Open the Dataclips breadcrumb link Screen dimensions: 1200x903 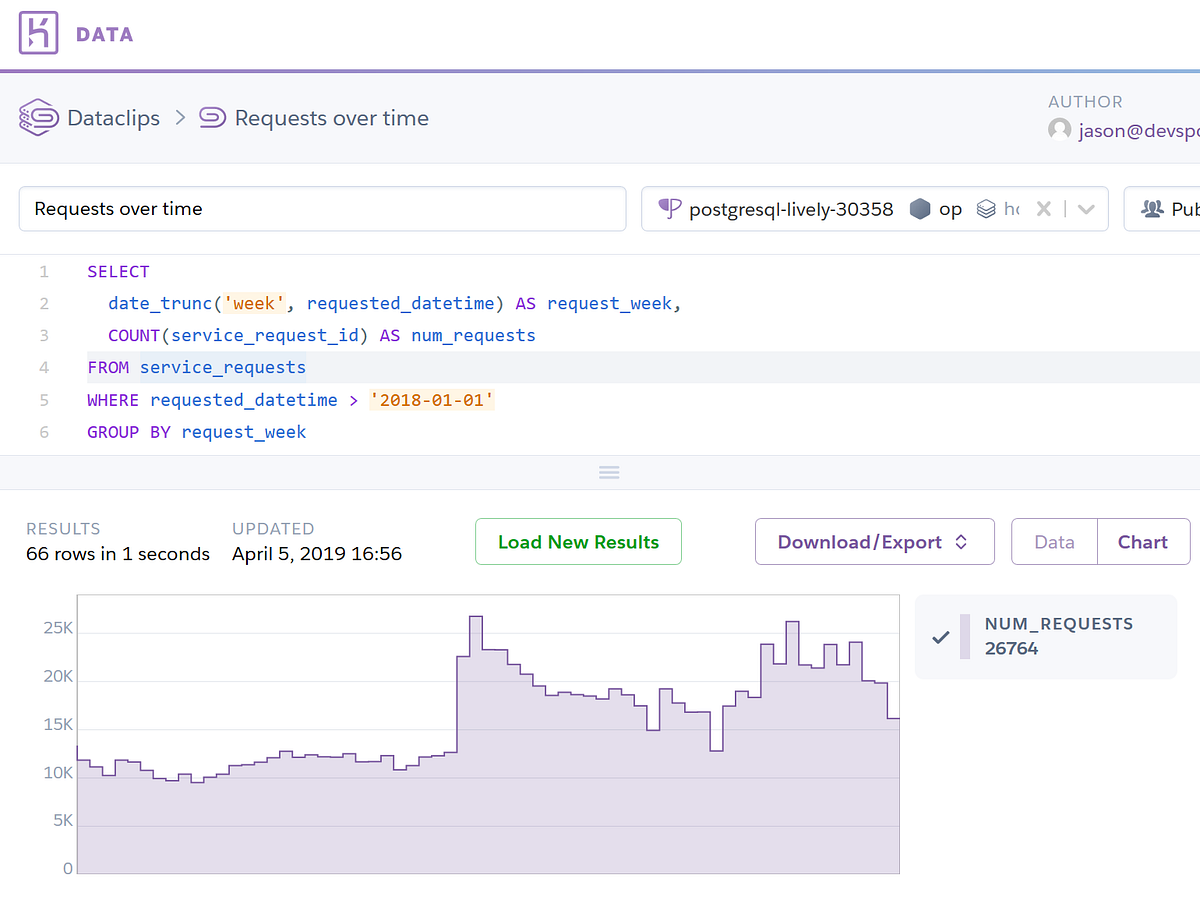pyautogui.click(x=112, y=117)
